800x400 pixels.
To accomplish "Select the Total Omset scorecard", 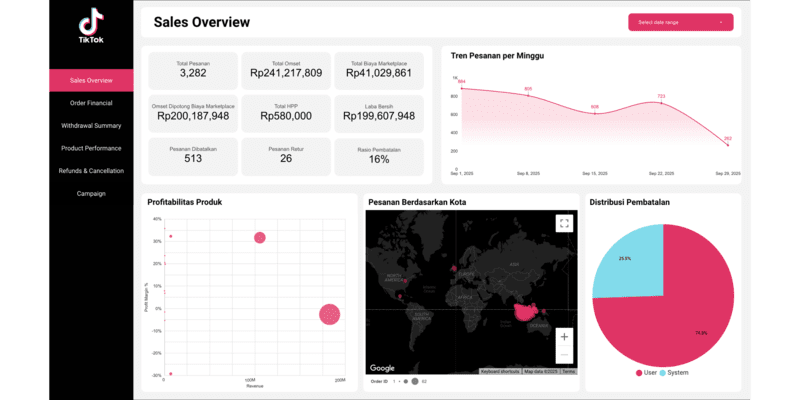I will (x=286, y=69).
